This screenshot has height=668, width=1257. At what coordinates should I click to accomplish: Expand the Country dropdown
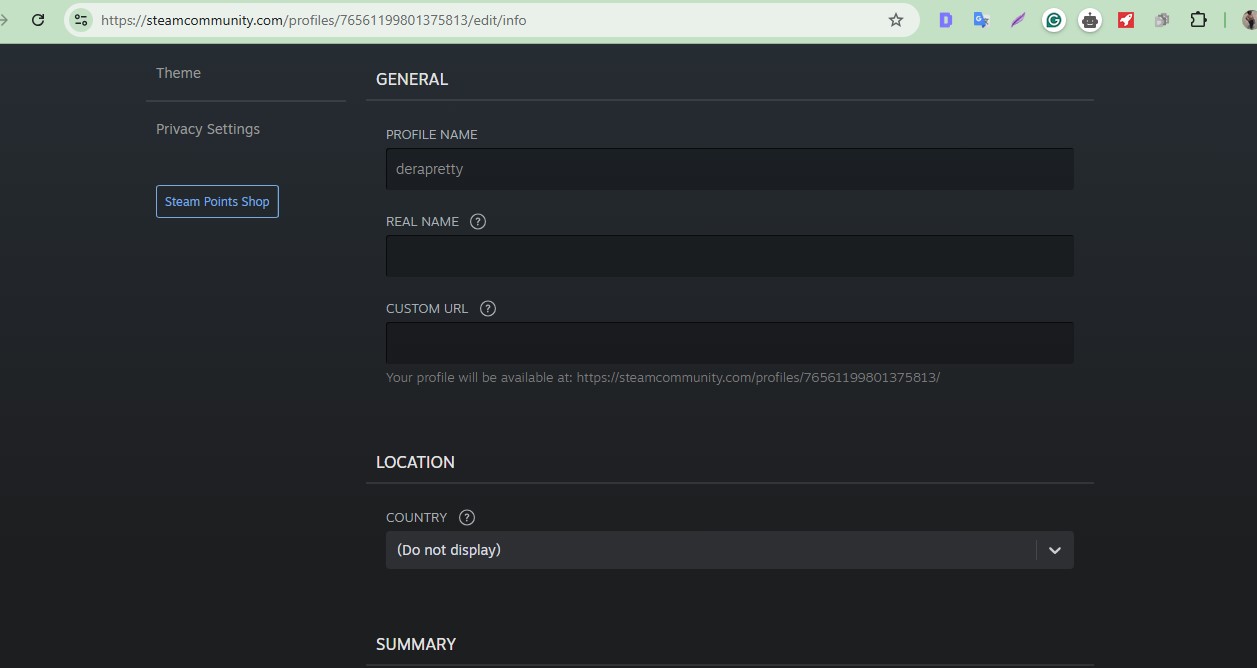coord(710,550)
